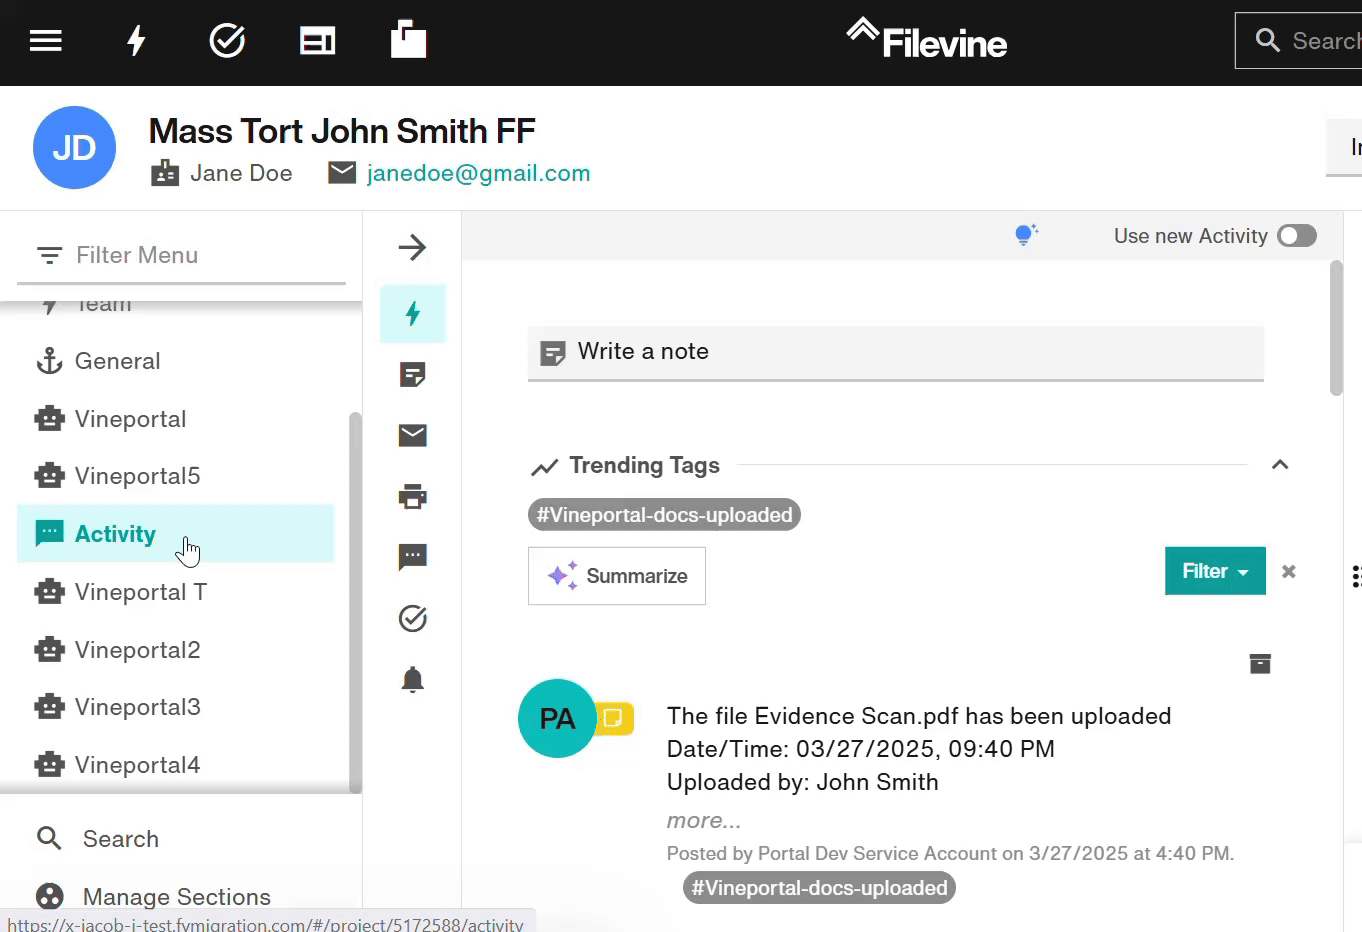This screenshot has width=1362, height=932.
Task: Filter activity by emails icon
Action: (x=413, y=435)
